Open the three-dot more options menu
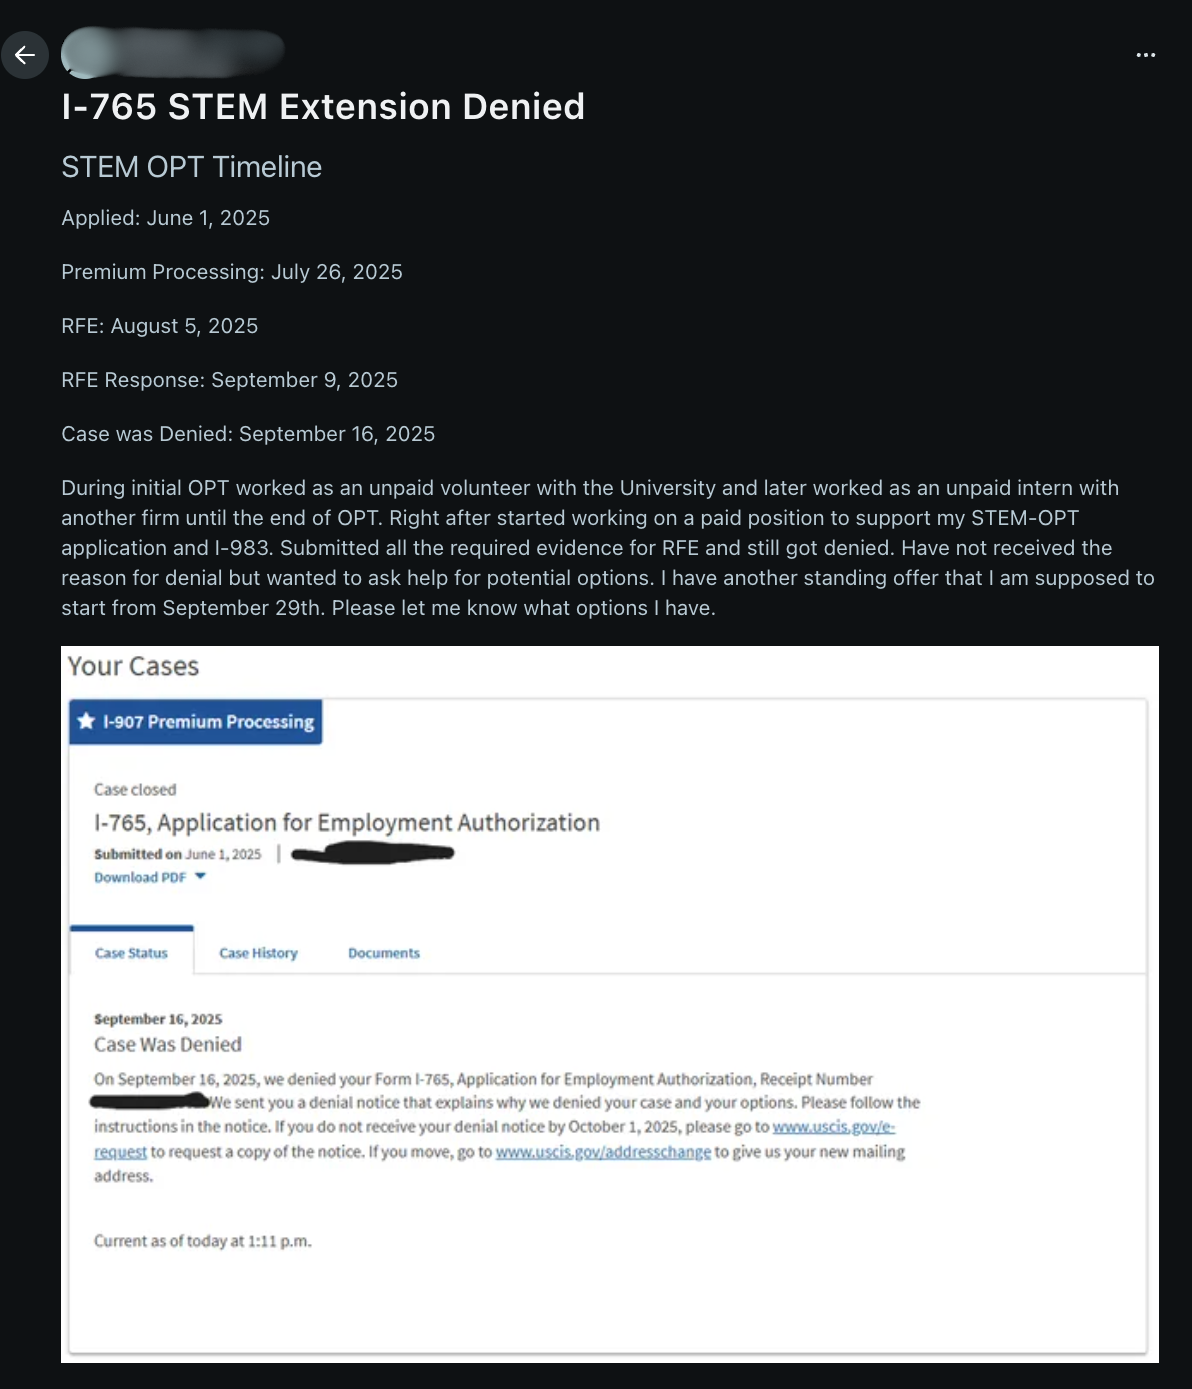The image size is (1192, 1389). click(1146, 55)
